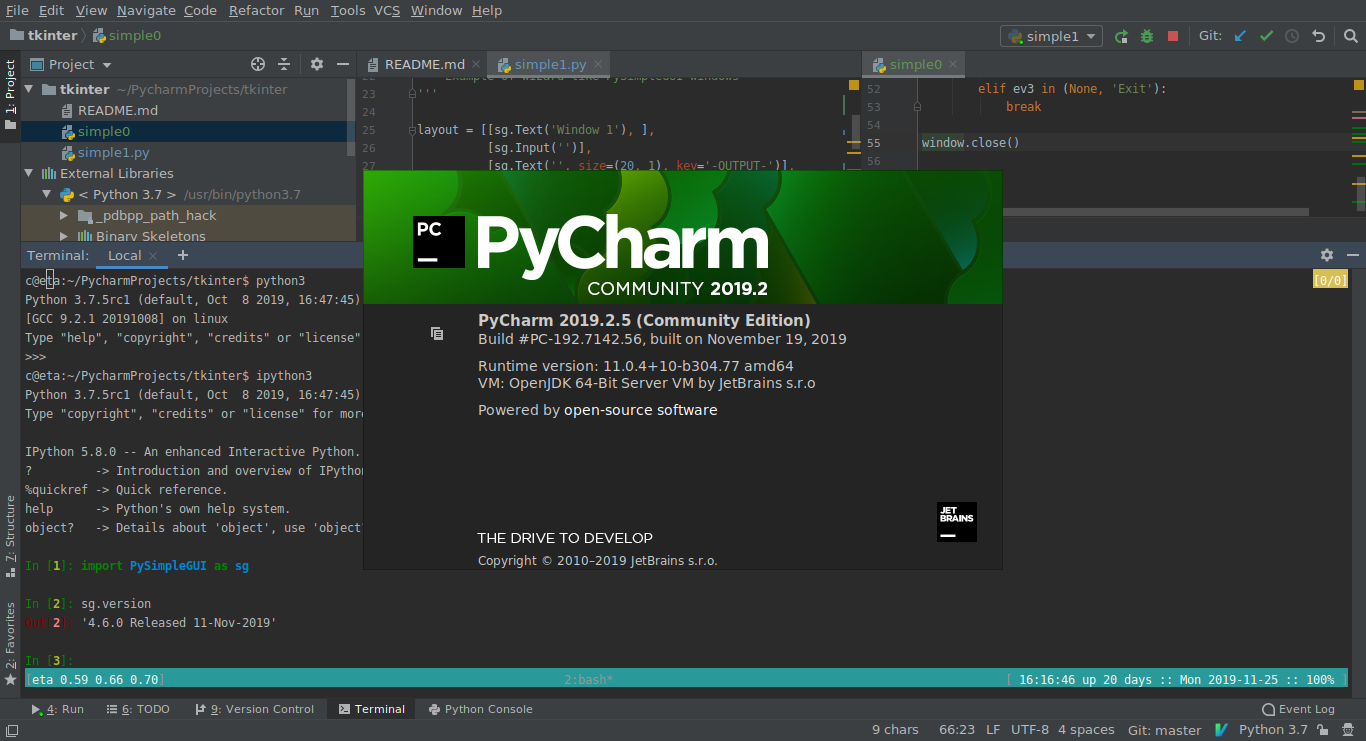Collapse the External Libraries node
The width and height of the screenshot is (1366, 741).
point(29,173)
